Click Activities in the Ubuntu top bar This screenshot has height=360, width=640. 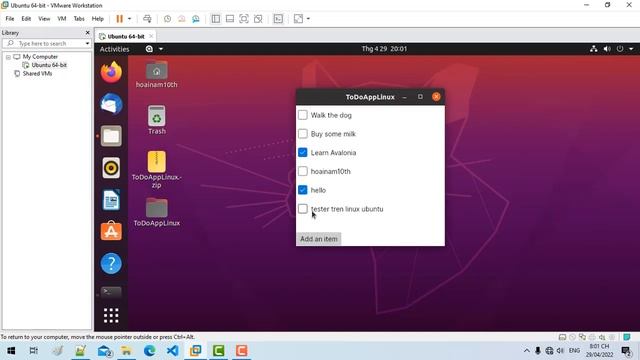tap(114, 49)
